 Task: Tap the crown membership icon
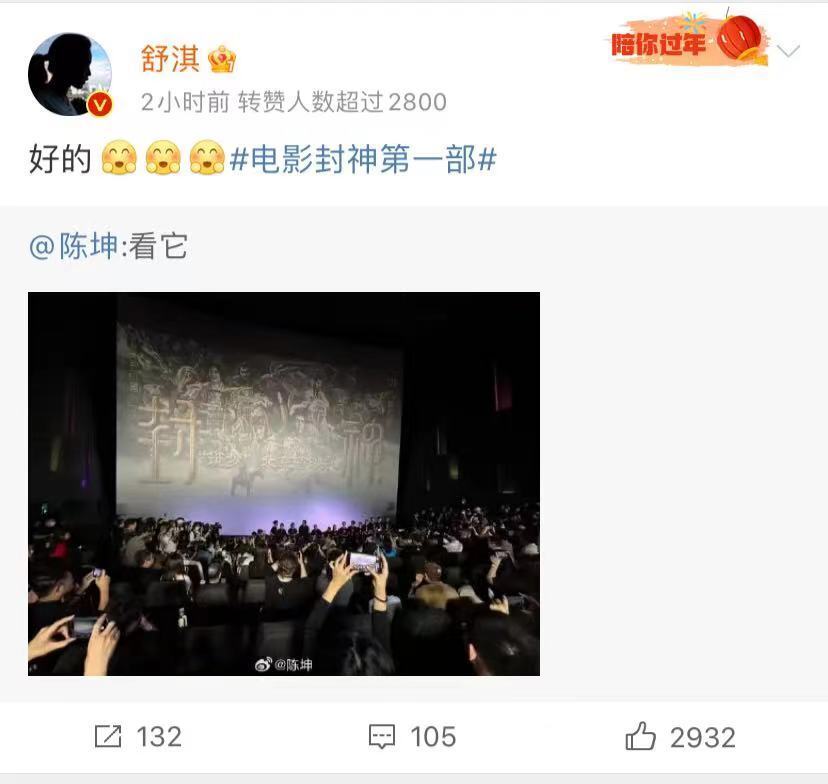click(222, 59)
